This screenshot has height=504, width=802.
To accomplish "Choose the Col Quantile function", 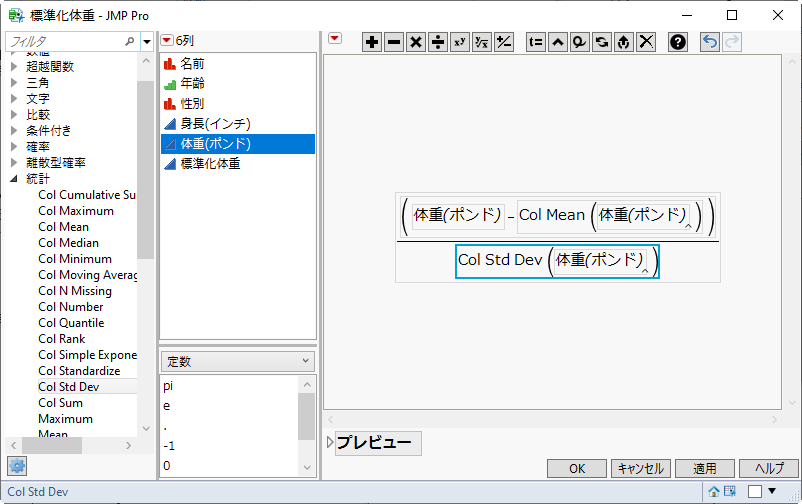I will 71,323.
